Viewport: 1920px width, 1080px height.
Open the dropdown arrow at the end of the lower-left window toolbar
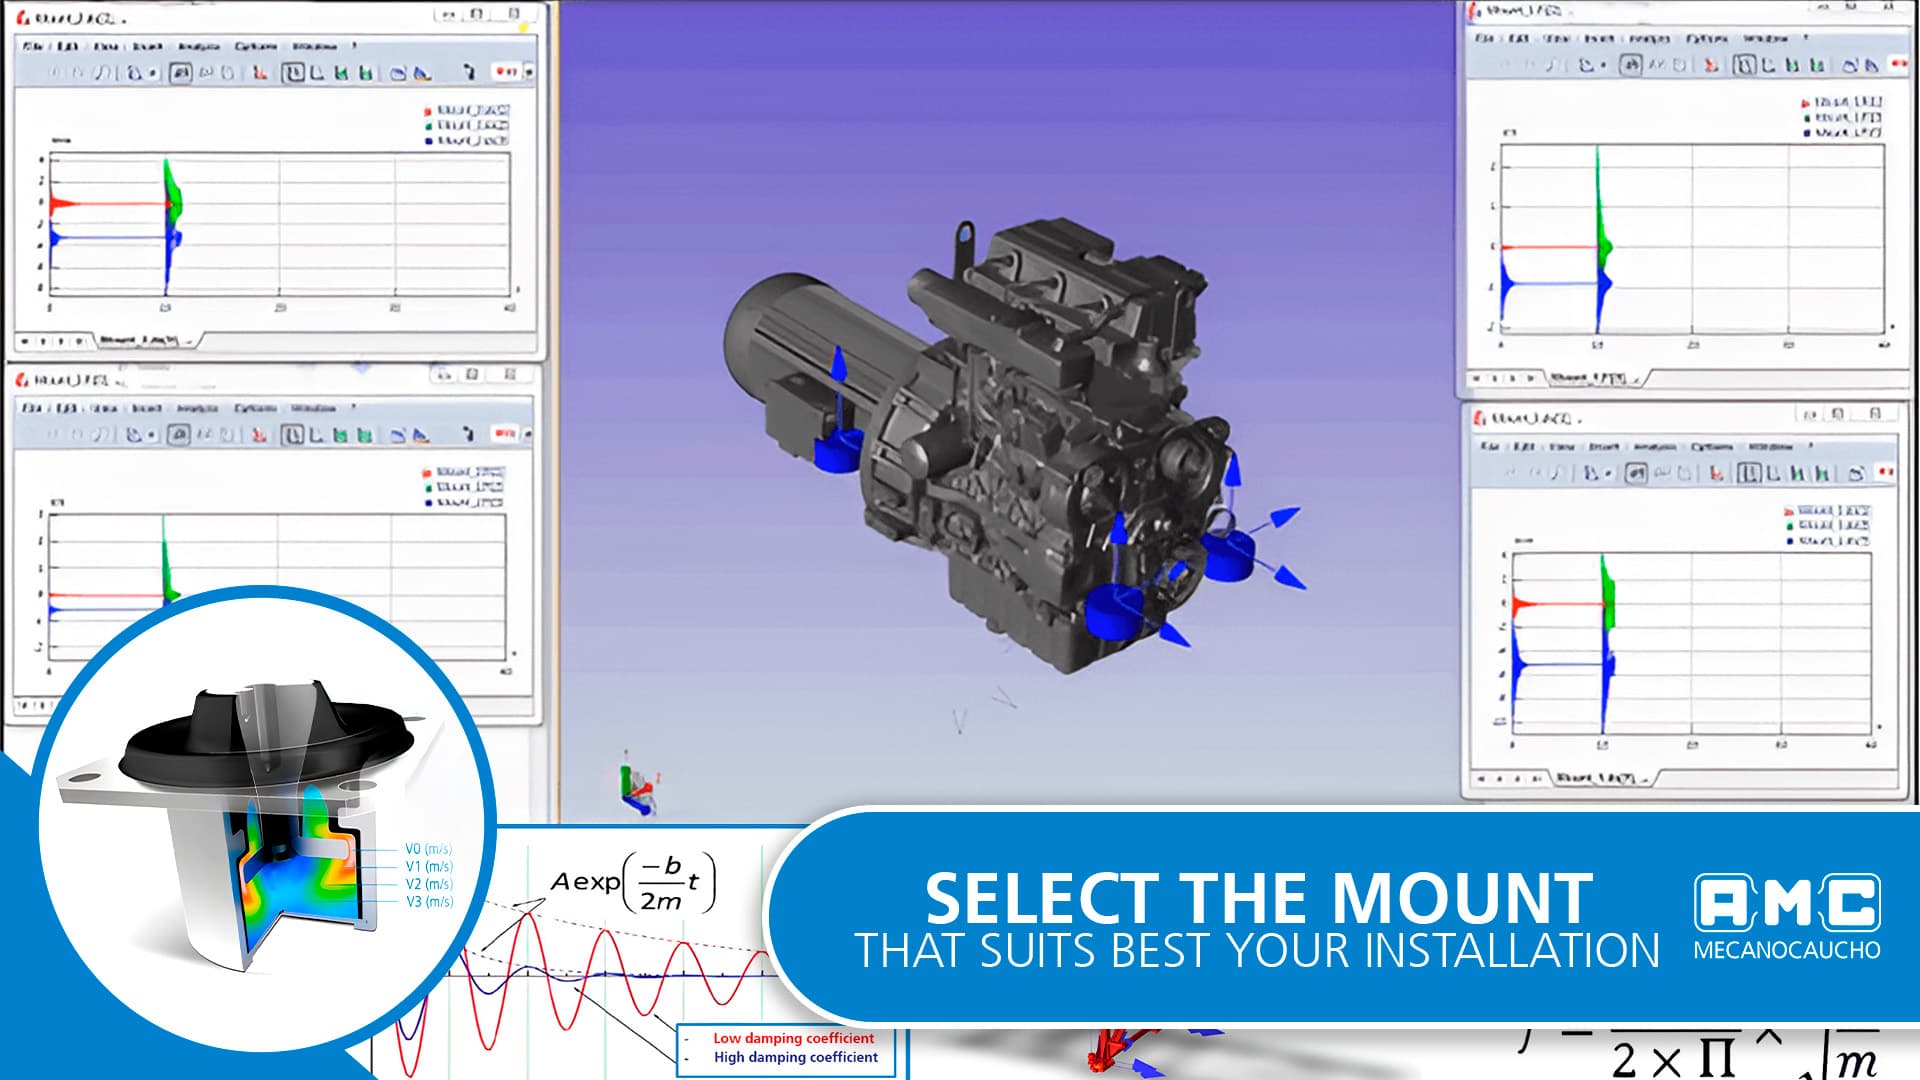pyautogui.click(x=527, y=434)
